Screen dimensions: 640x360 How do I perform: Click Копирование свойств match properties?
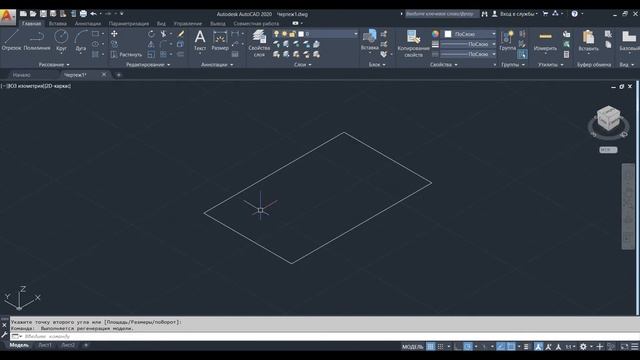(413, 43)
